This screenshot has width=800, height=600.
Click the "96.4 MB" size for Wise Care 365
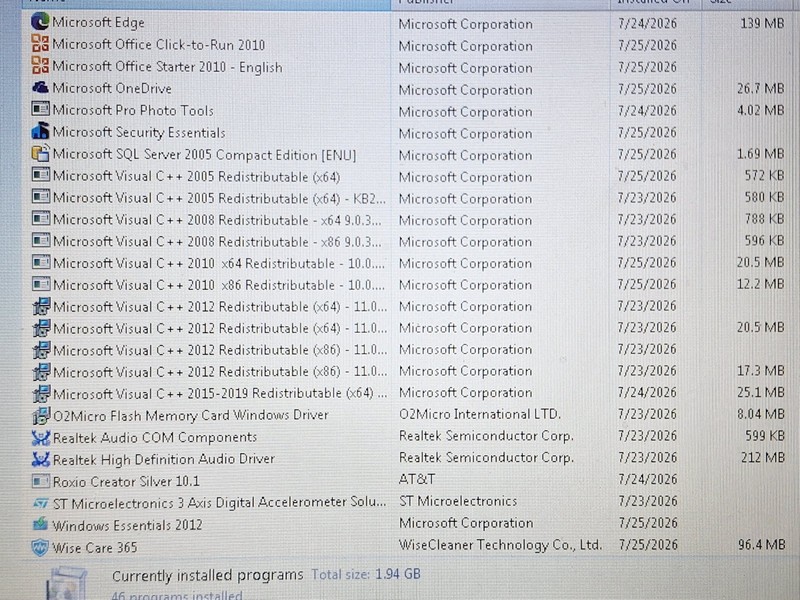(761, 545)
